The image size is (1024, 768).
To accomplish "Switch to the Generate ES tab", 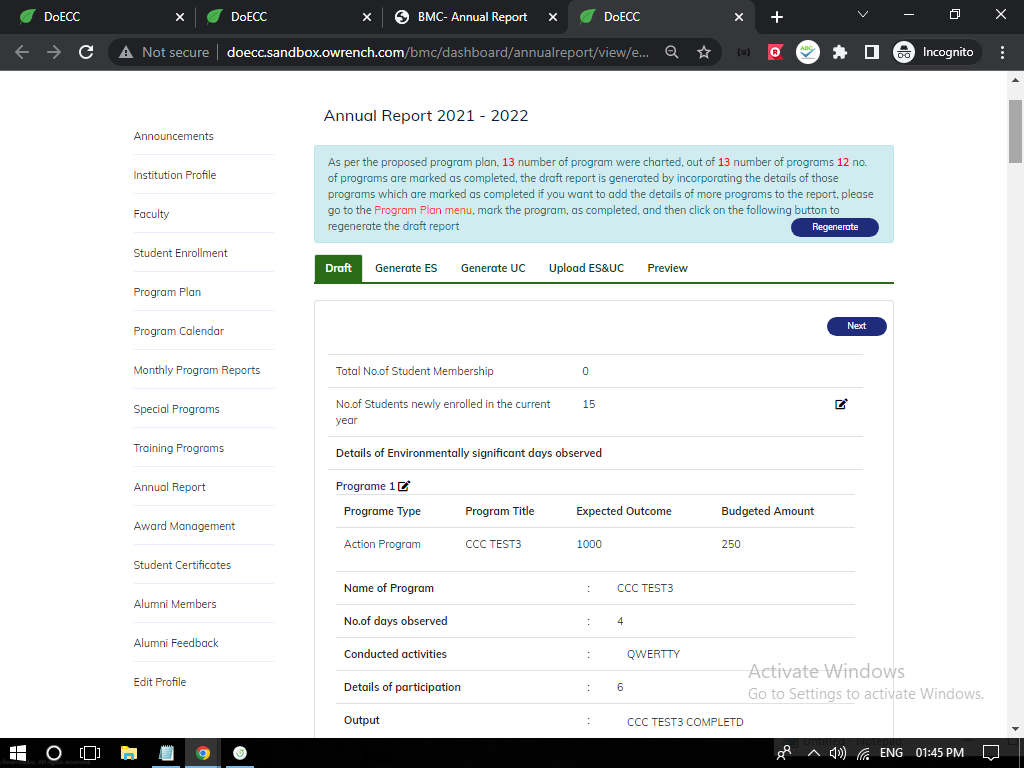I will pyautogui.click(x=405, y=268).
